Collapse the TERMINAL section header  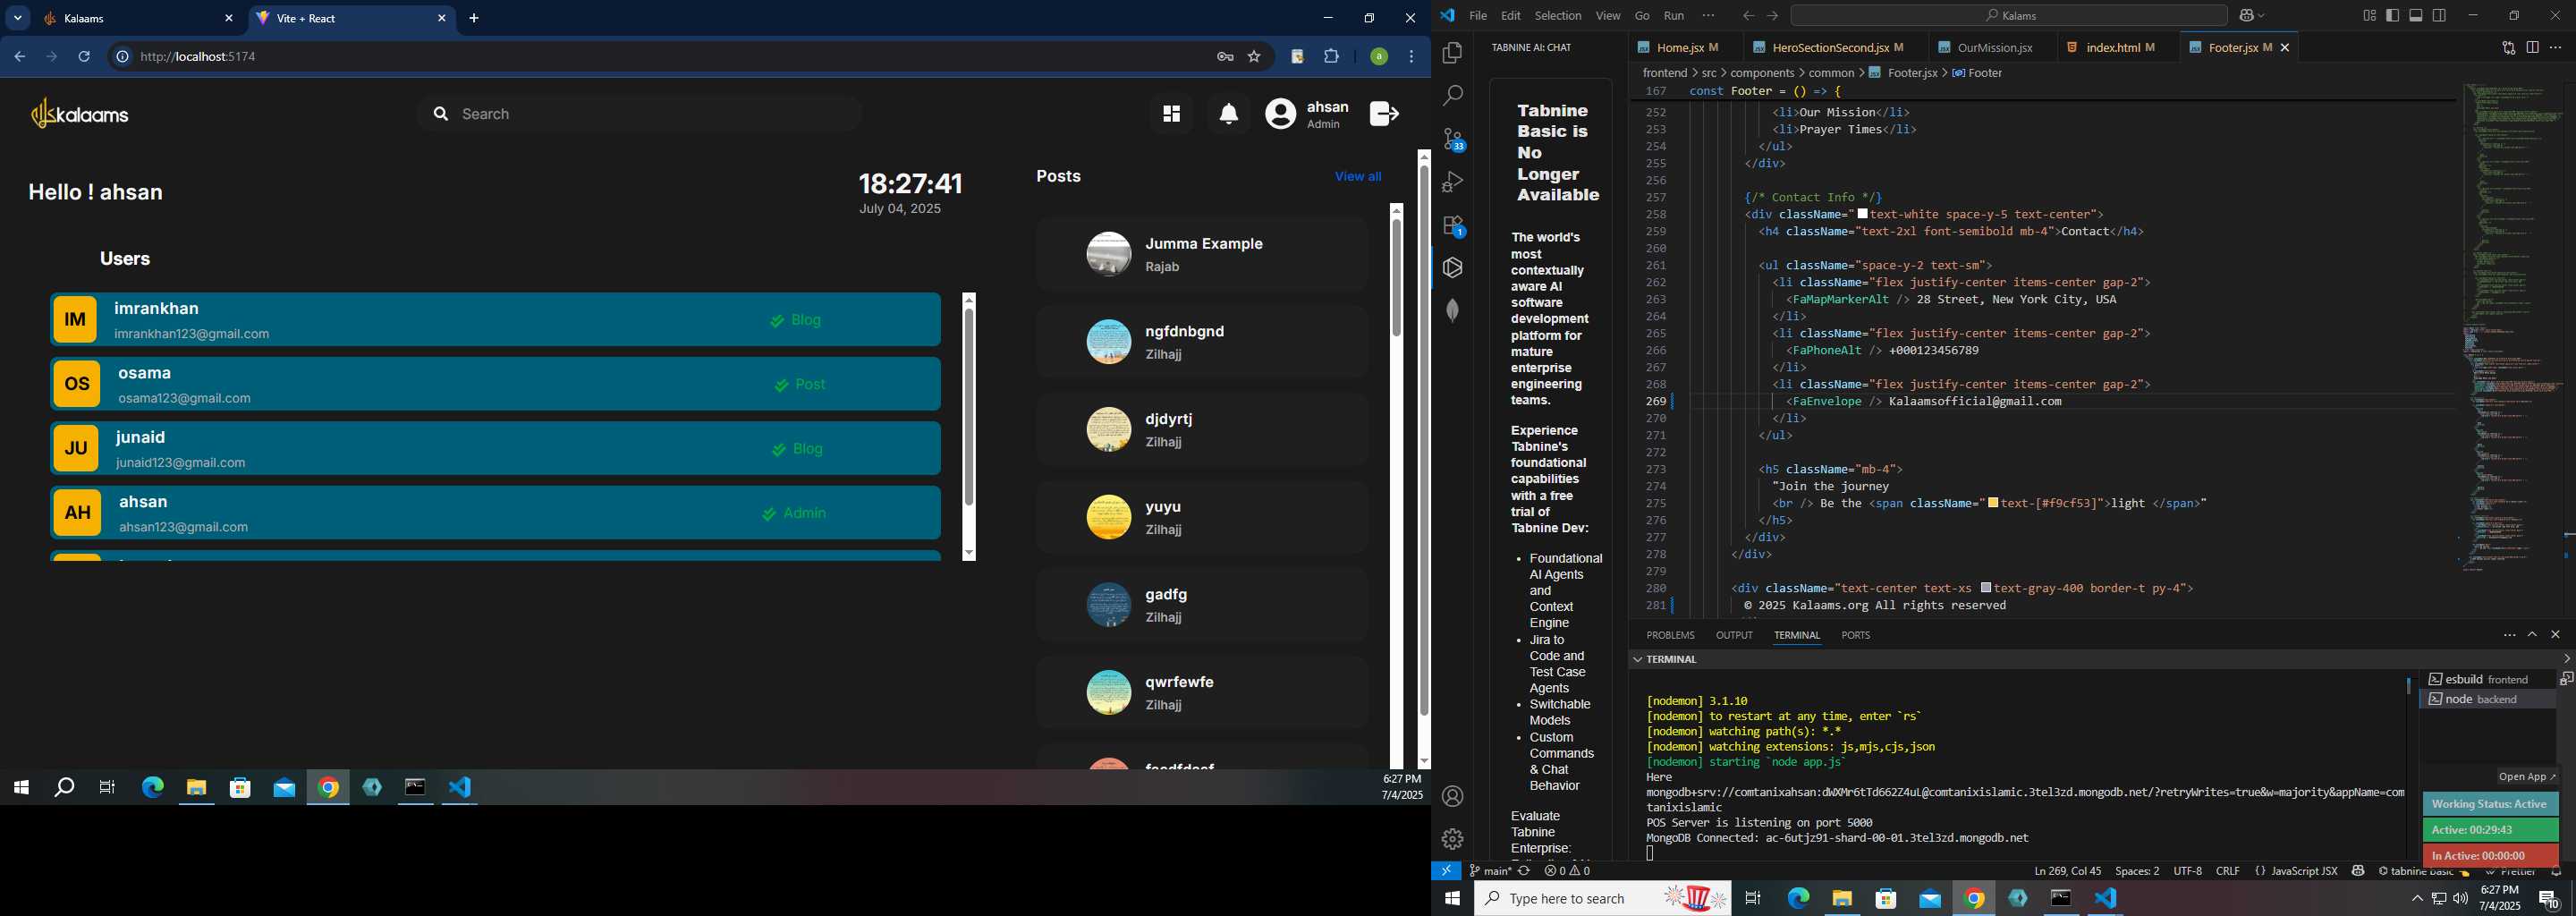[x=1670, y=660]
